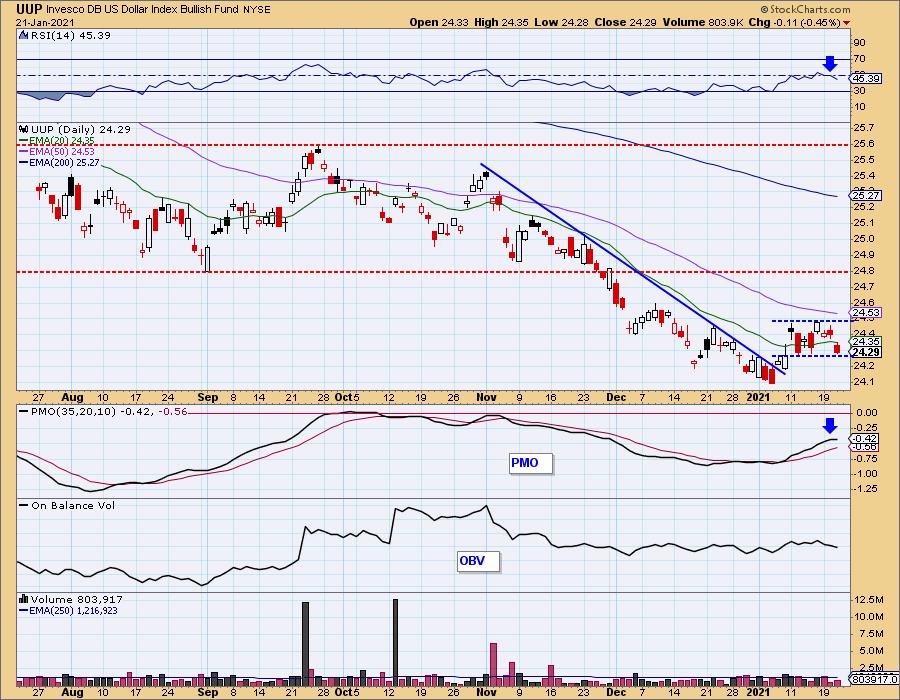Click the NYSE exchange label
Screen dimensions: 900x700
(257, 10)
